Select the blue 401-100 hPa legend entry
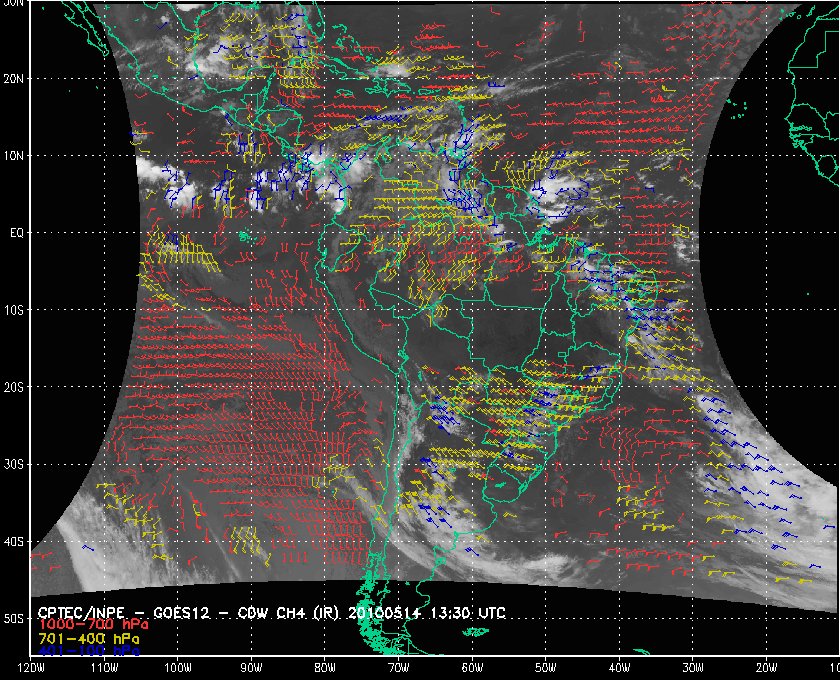Image resolution: width=840 pixels, height=680 pixels. [x=88, y=651]
